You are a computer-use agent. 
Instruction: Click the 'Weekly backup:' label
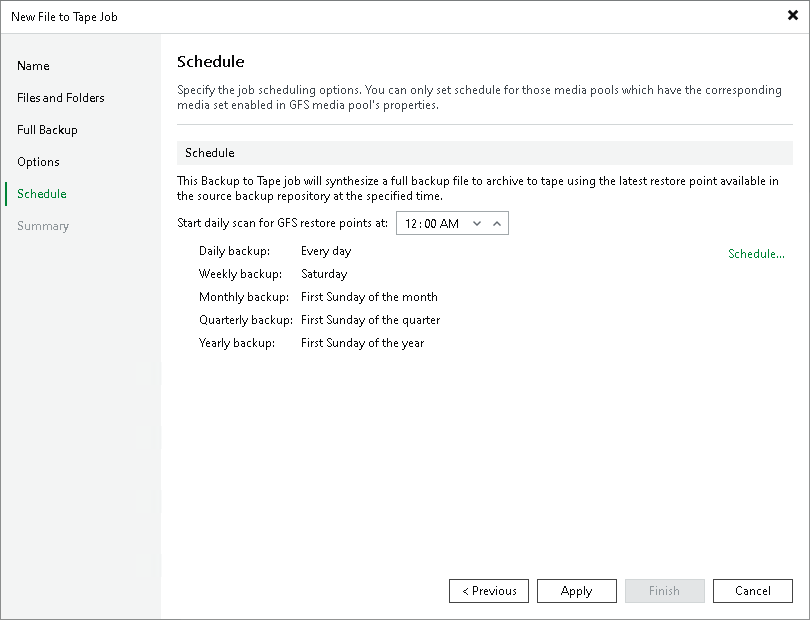pyautogui.click(x=240, y=274)
